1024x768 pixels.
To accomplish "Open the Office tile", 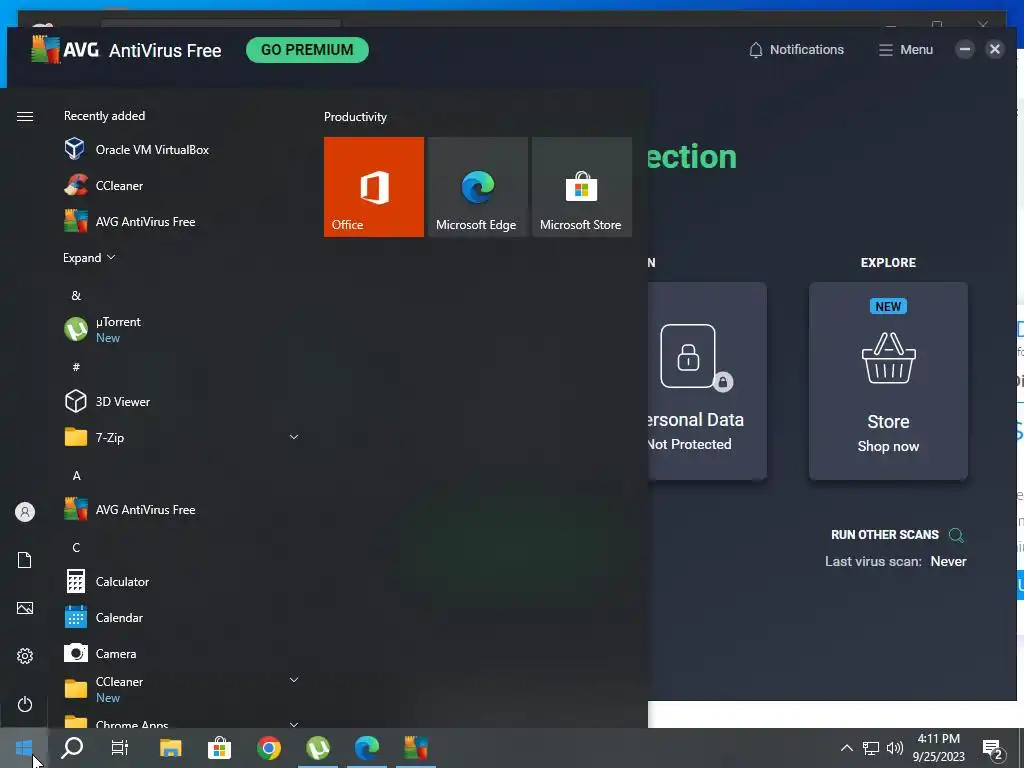I will coord(374,187).
